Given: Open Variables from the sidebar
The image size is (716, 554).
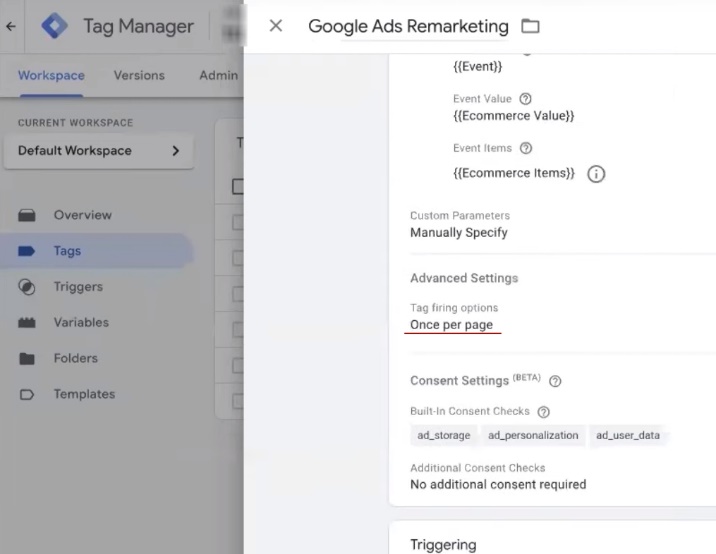Looking at the screenshot, I should click(81, 323).
